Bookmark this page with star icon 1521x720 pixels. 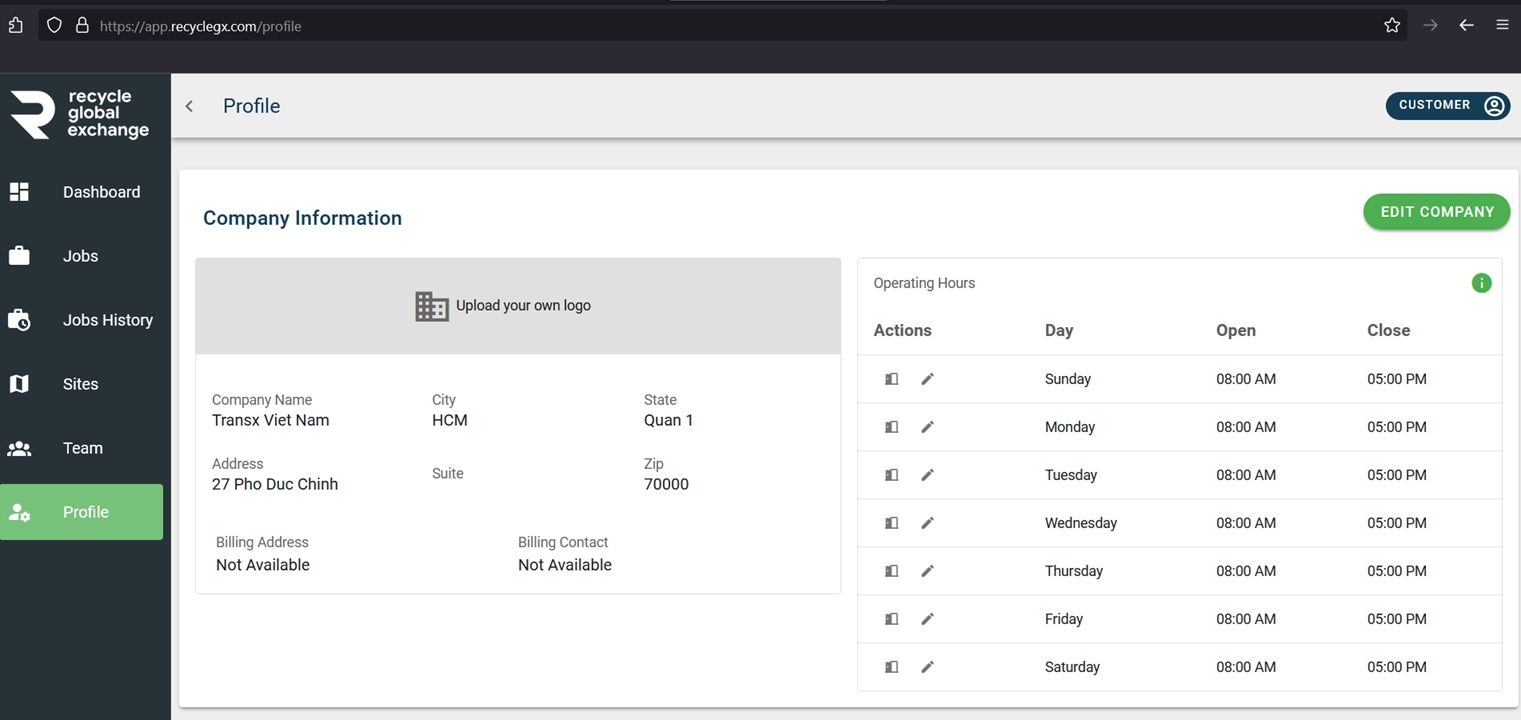[x=1392, y=26]
